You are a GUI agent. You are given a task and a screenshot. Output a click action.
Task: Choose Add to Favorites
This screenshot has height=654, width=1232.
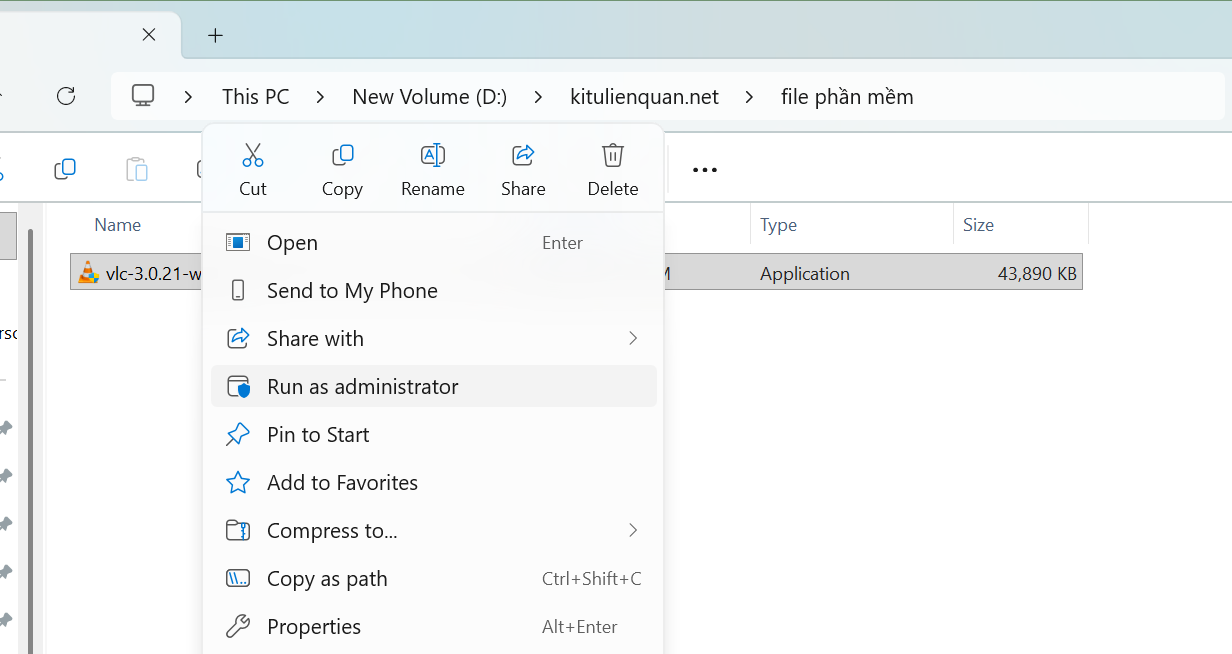434,483
